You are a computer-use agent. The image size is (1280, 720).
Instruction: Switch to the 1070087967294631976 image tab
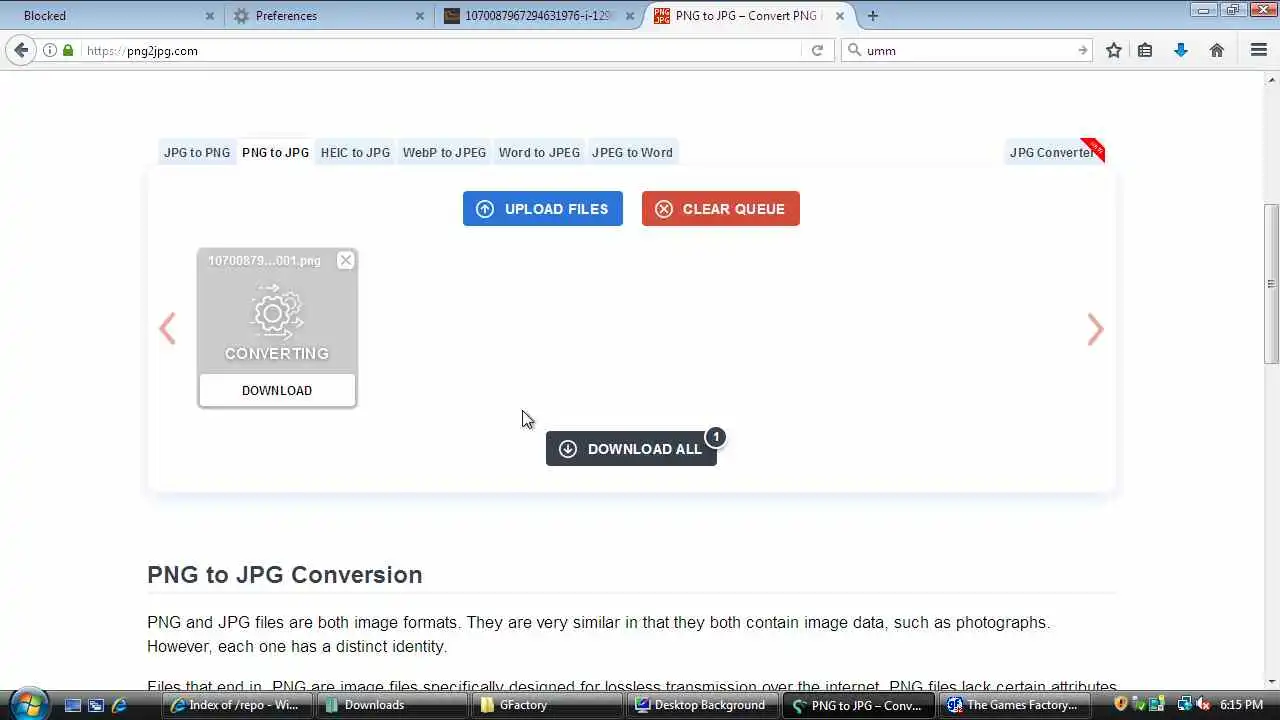(538, 15)
